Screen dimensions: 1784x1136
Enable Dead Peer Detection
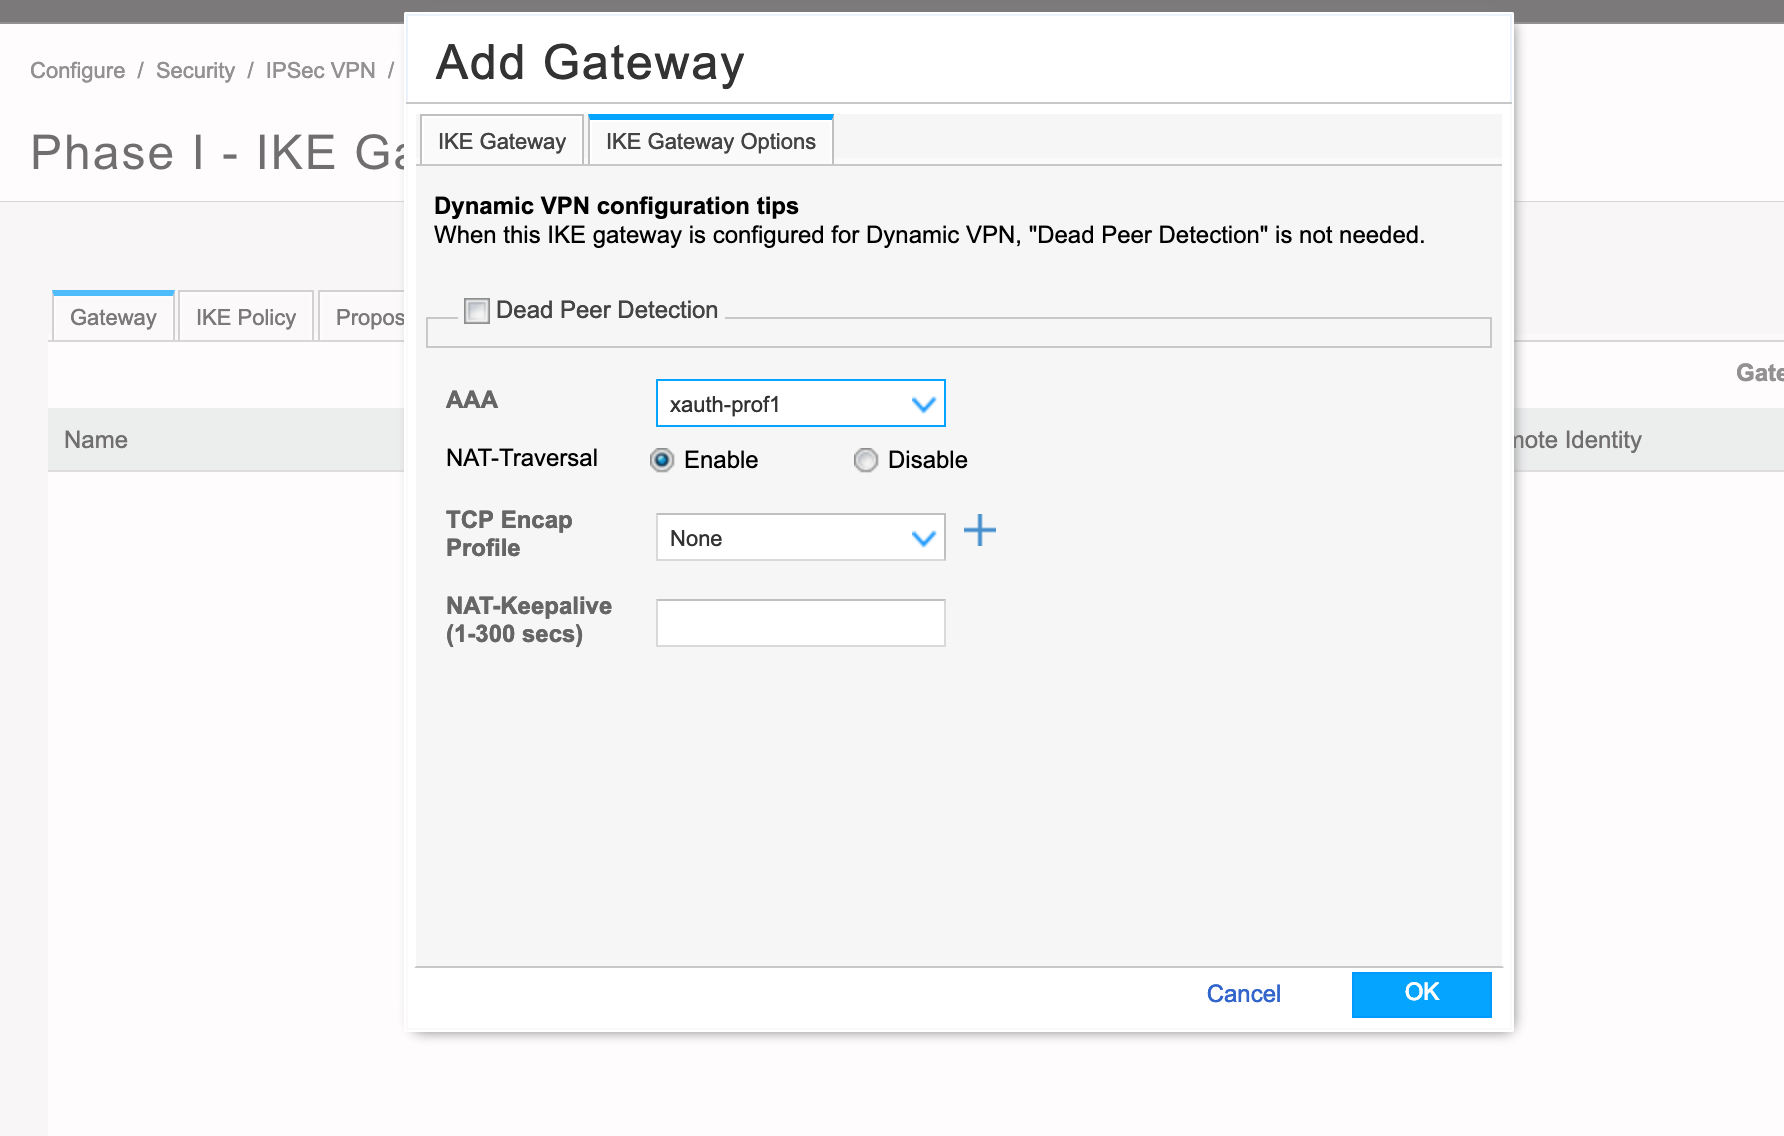477,311
